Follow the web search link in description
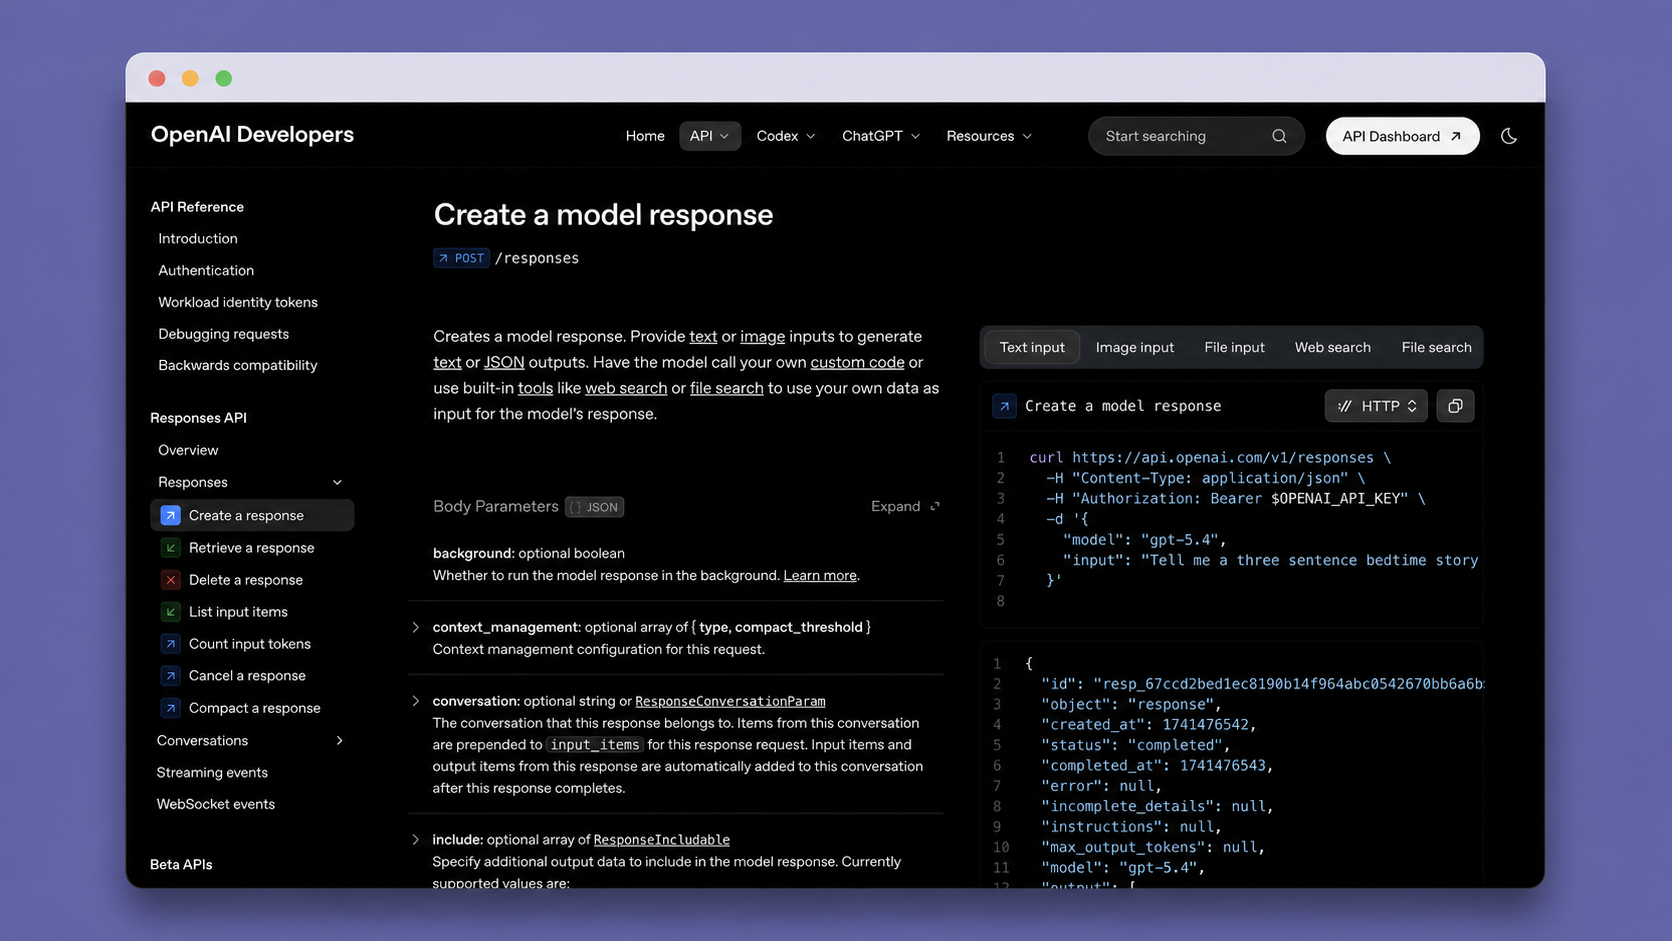1672x941 pixels. pos(626,388)
